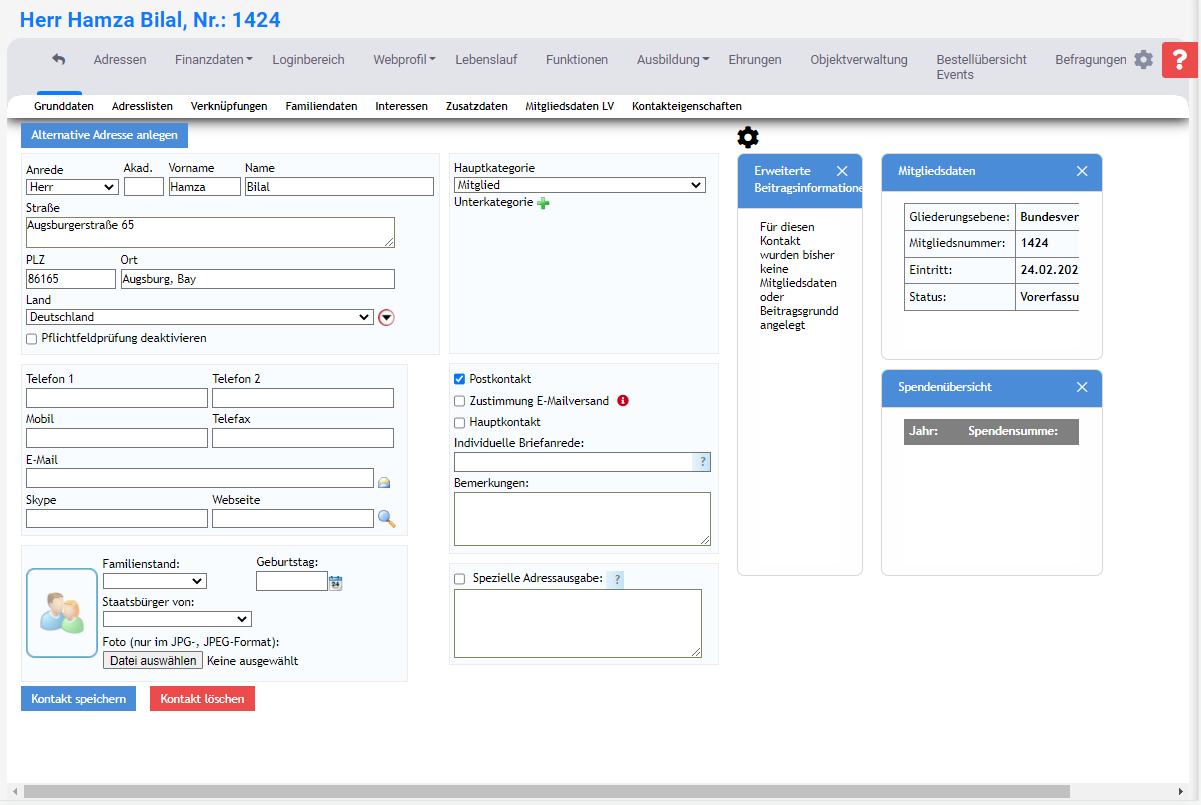This screenshot has width=1201, height=805.
Task: Enable the Hauptkontakt checkbox
Action: (460, 423)
